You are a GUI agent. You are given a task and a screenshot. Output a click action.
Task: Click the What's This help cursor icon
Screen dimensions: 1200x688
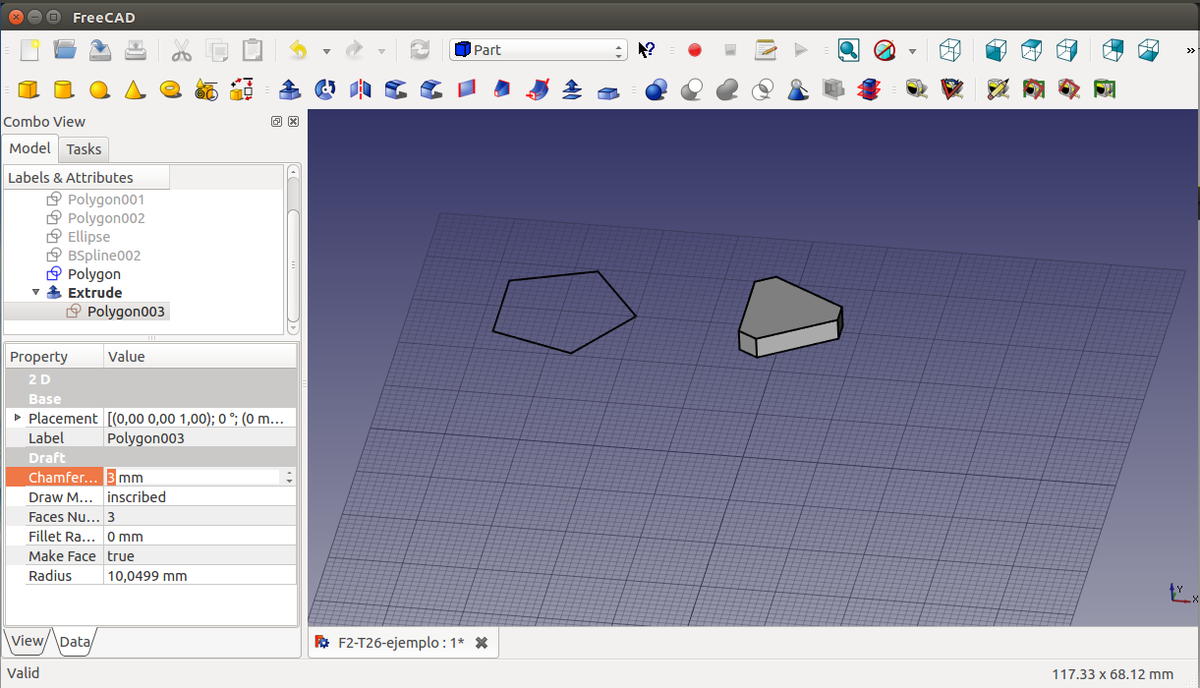pos(647,50)
